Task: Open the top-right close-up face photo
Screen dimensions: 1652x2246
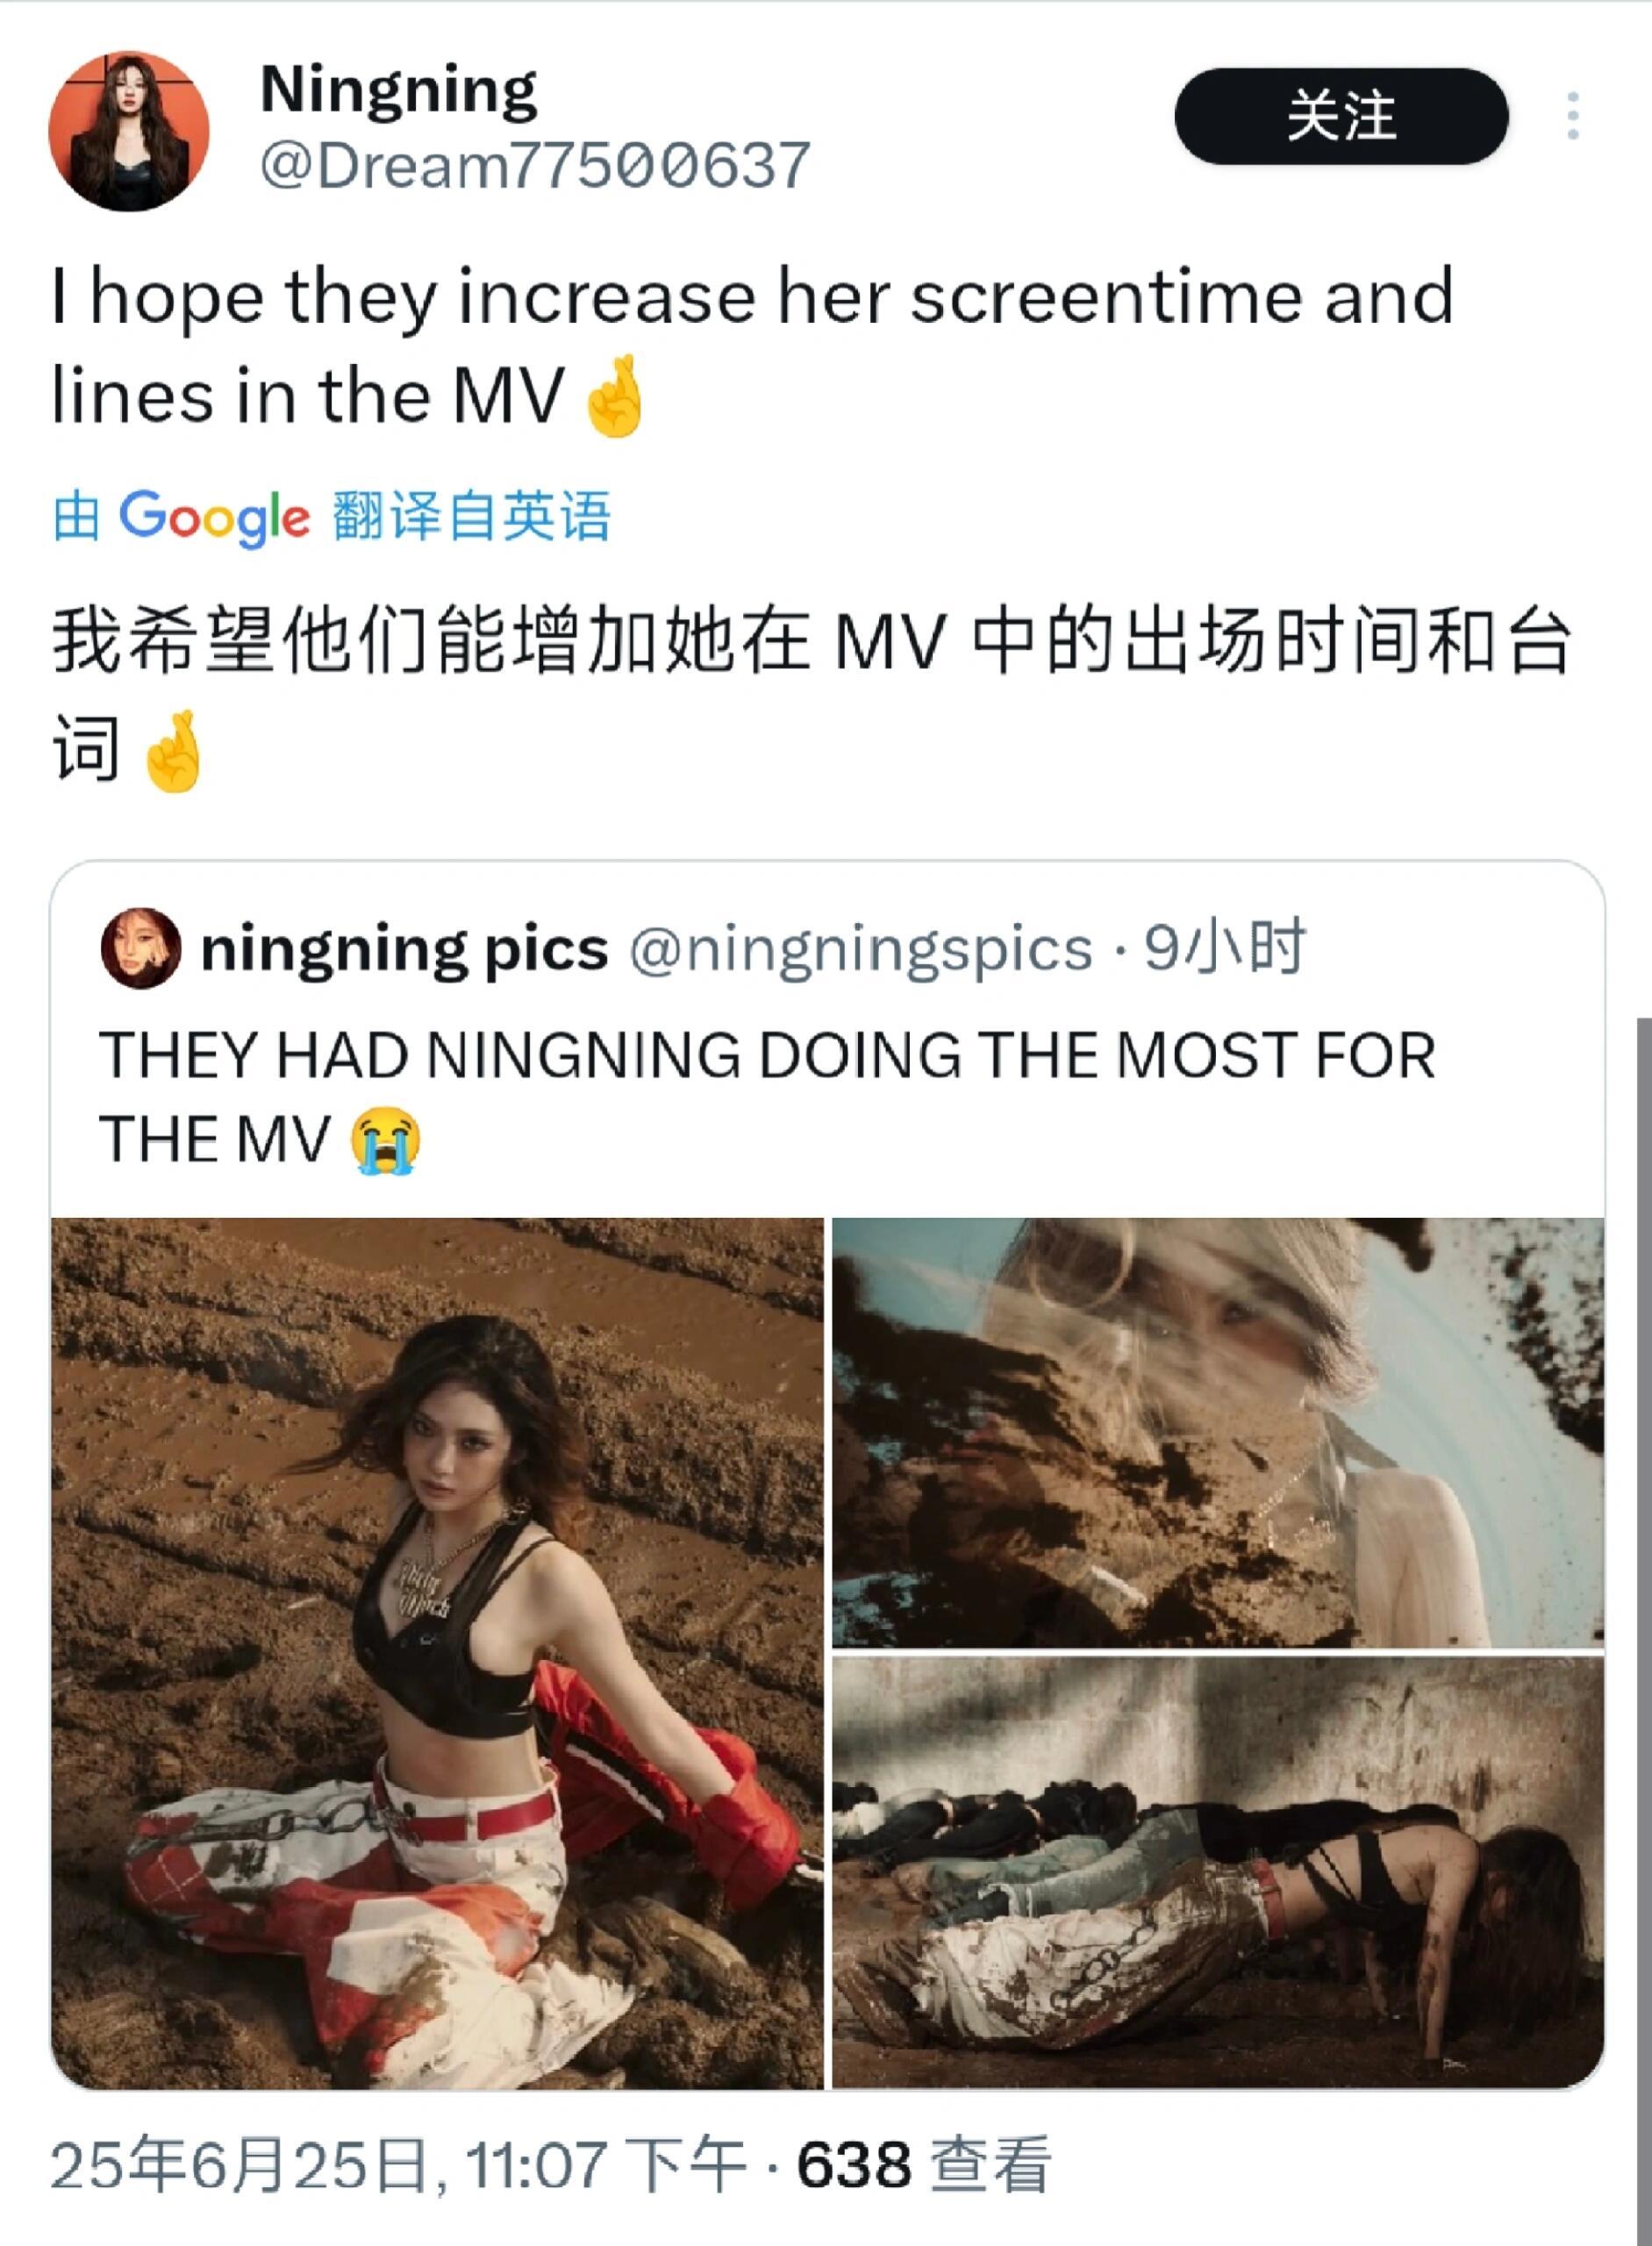Action: [1218, 1433]
